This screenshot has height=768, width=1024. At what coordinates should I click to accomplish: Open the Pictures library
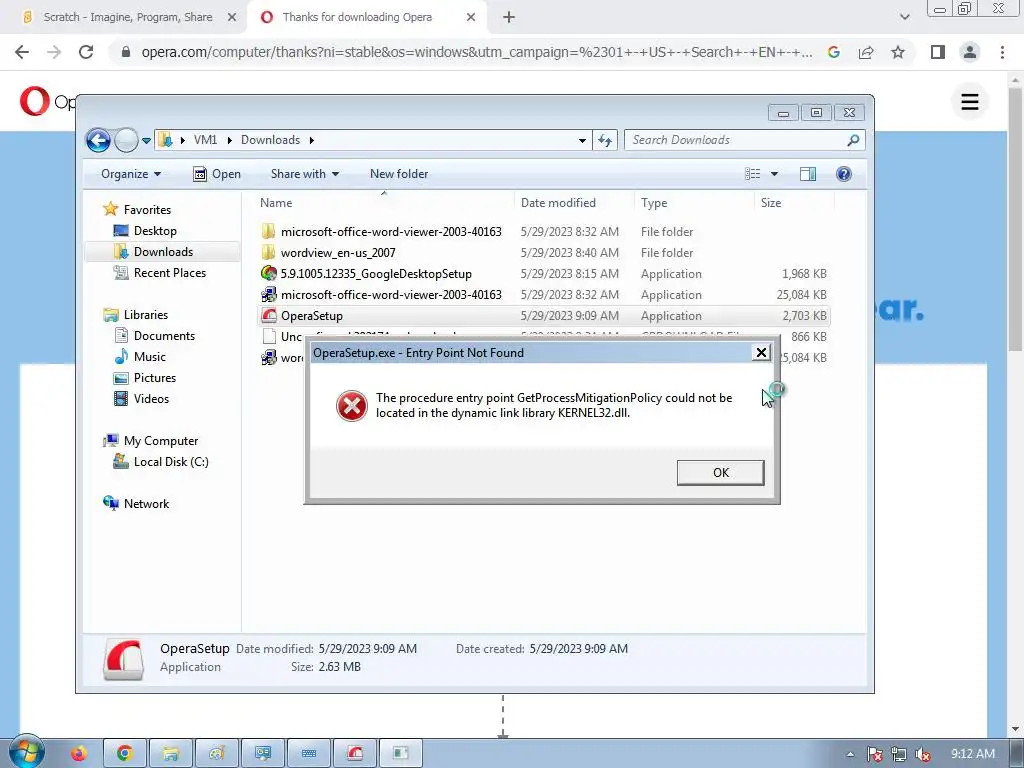click(154, 377)
